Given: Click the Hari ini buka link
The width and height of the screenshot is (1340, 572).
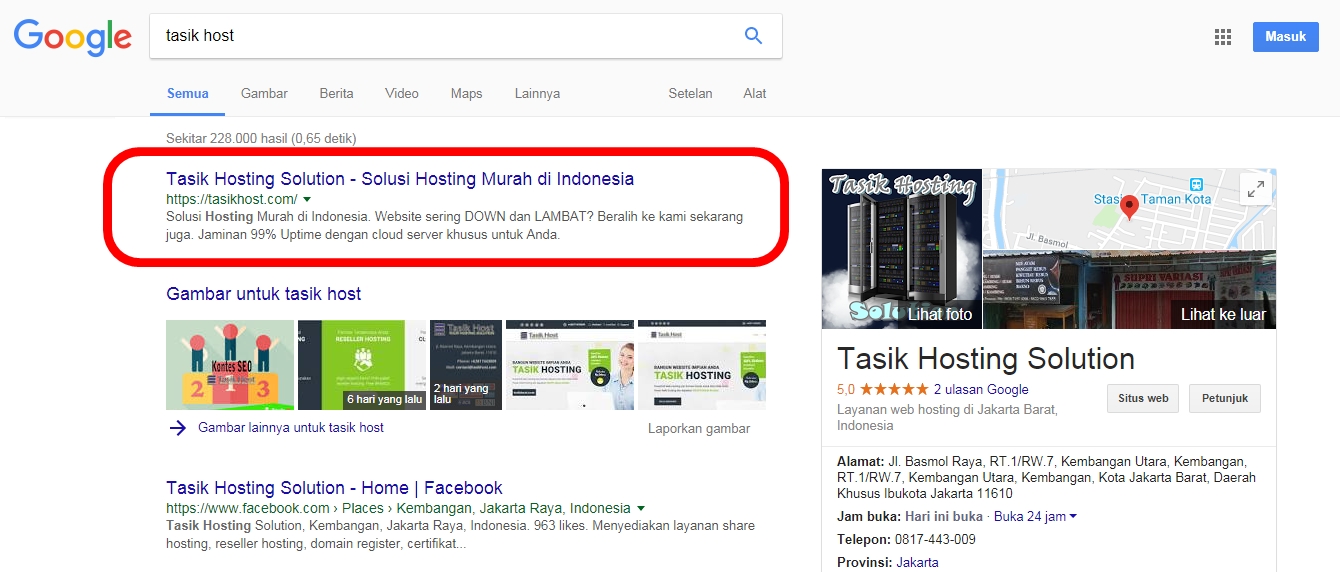Looking at the screenshot, I should pos(944,517).
